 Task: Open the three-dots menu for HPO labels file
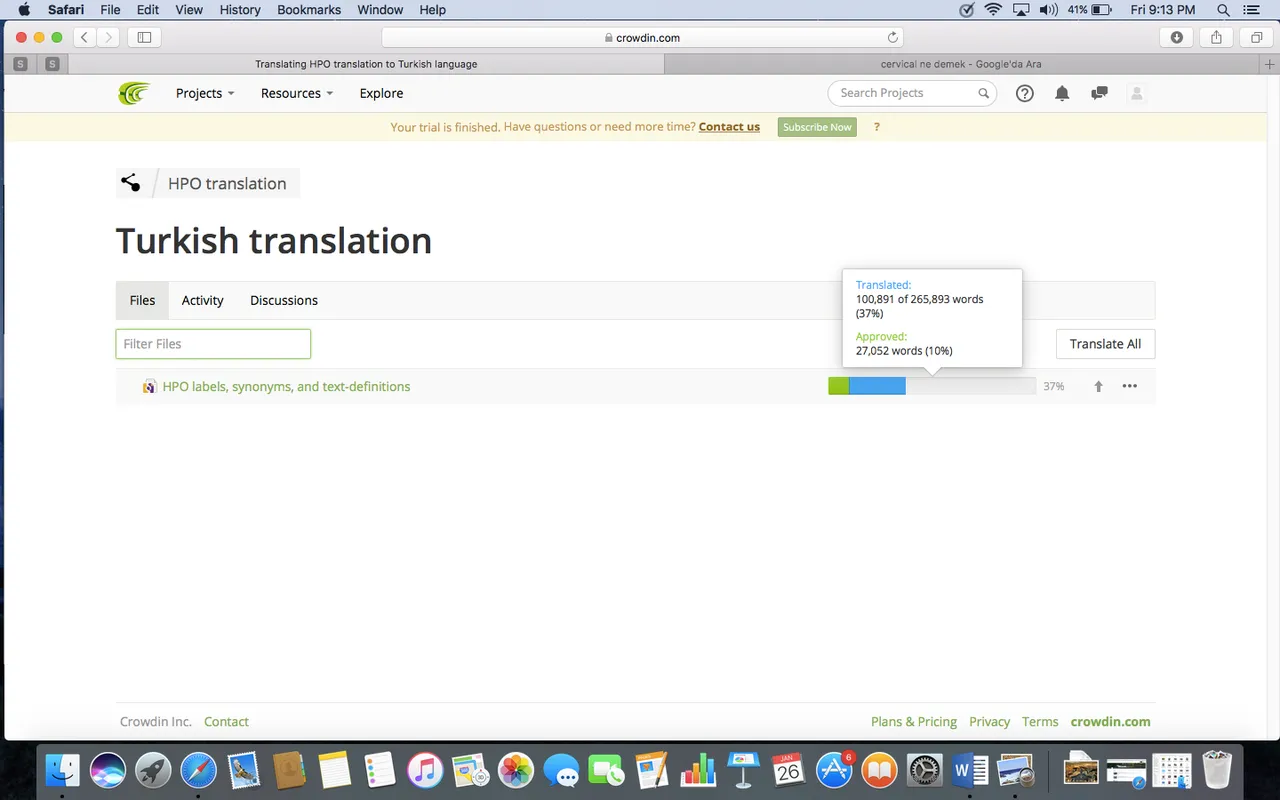(1130, 386)
